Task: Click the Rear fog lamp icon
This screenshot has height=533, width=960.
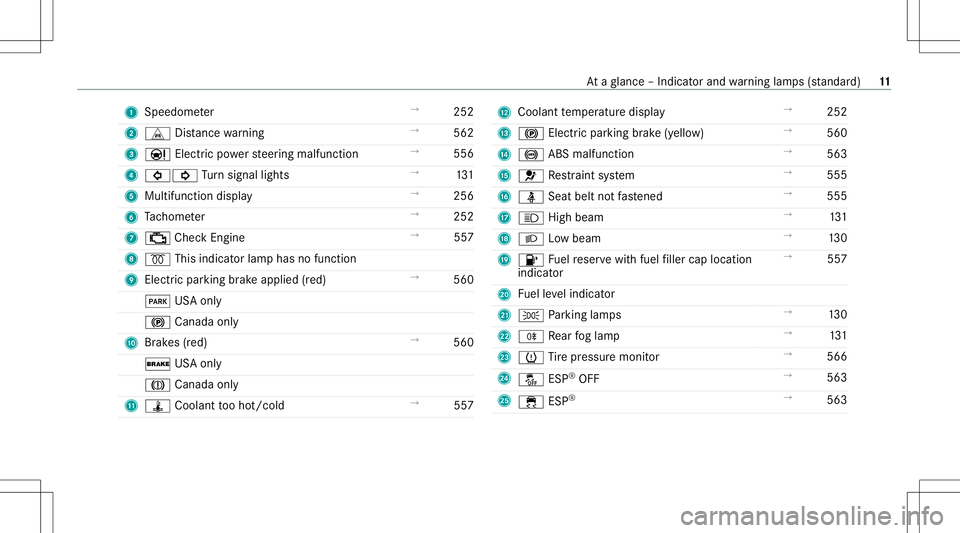Action: (531, 337)
